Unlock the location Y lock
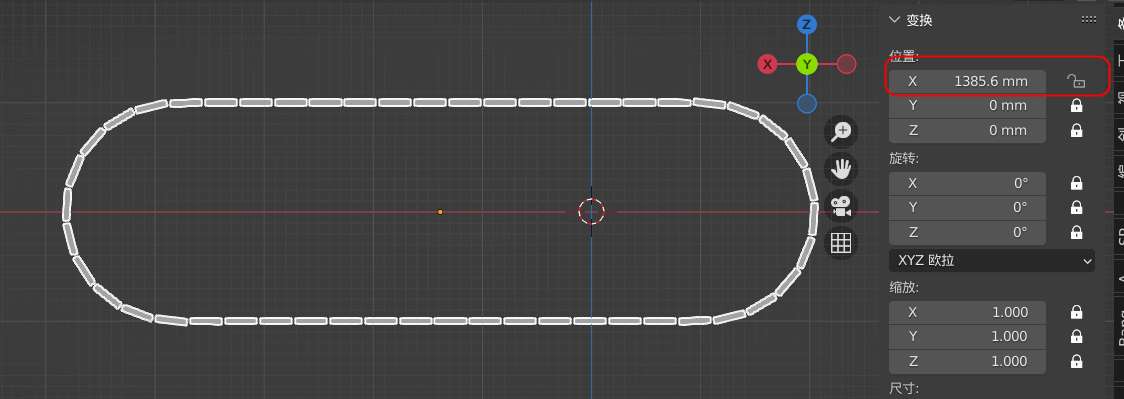Viewport: 1124px width, 399px height. coord(1076,106)
